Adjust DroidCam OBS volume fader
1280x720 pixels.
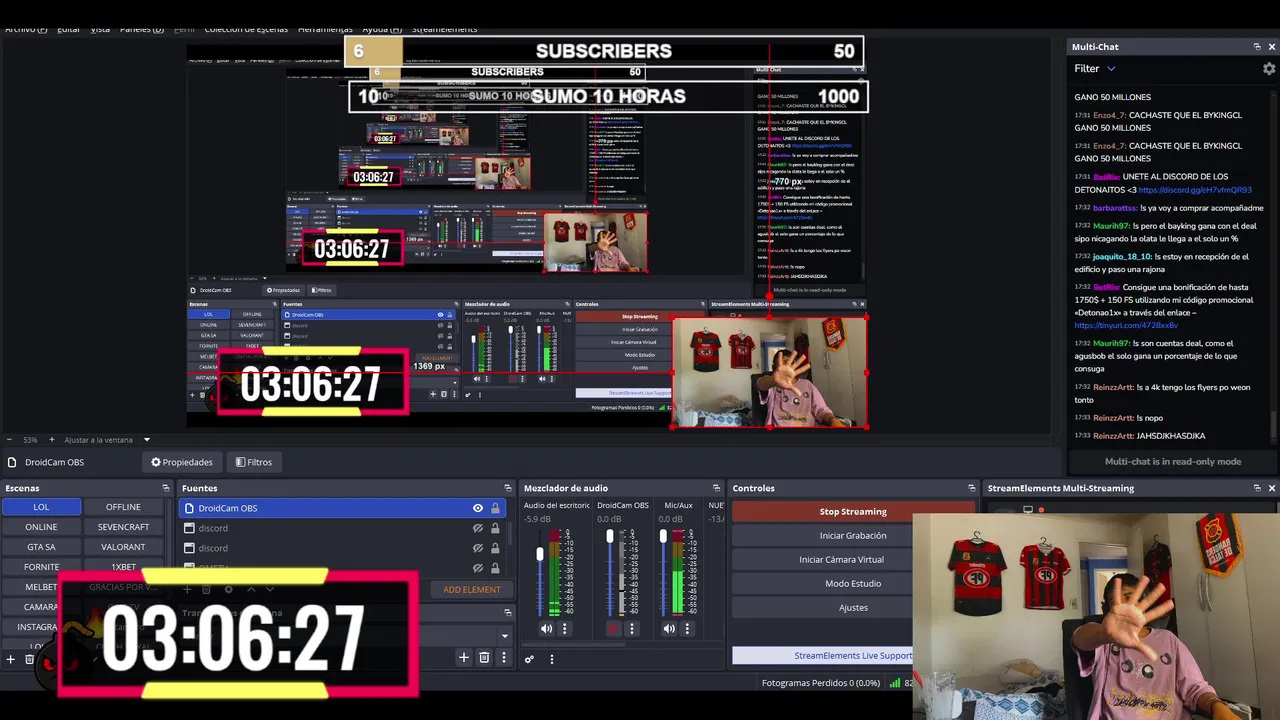[610, 538]
